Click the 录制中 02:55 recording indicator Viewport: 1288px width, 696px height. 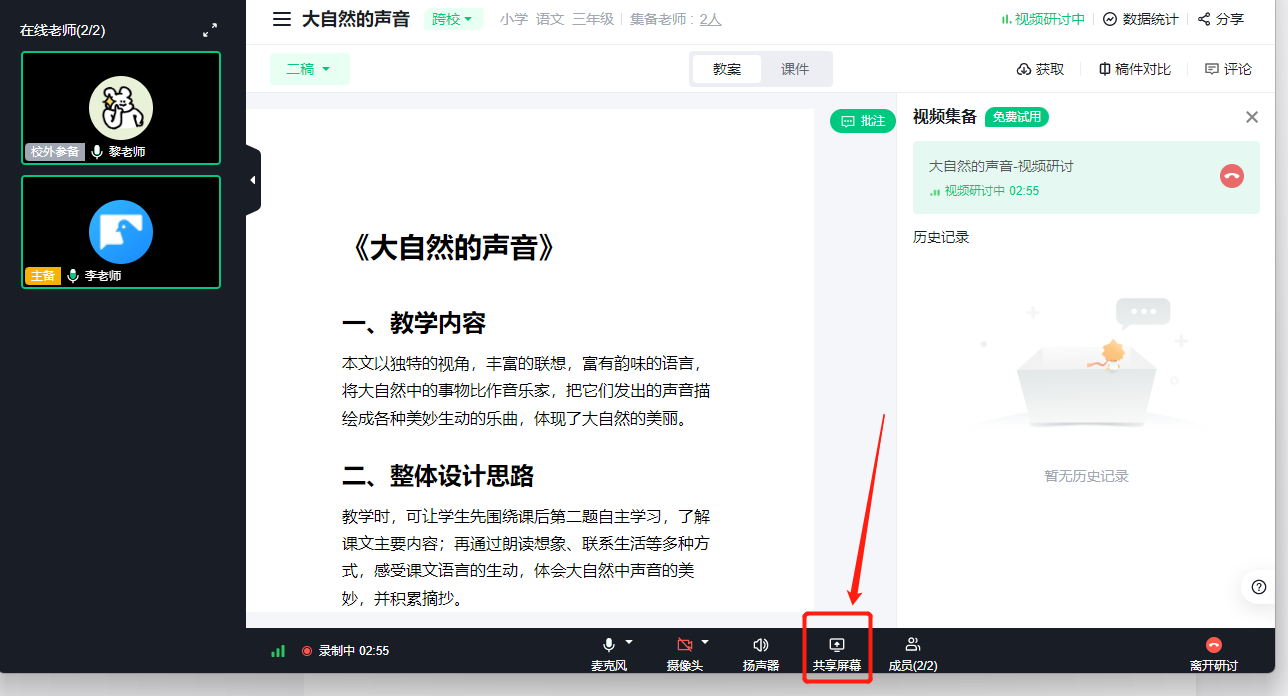[345, 651]
